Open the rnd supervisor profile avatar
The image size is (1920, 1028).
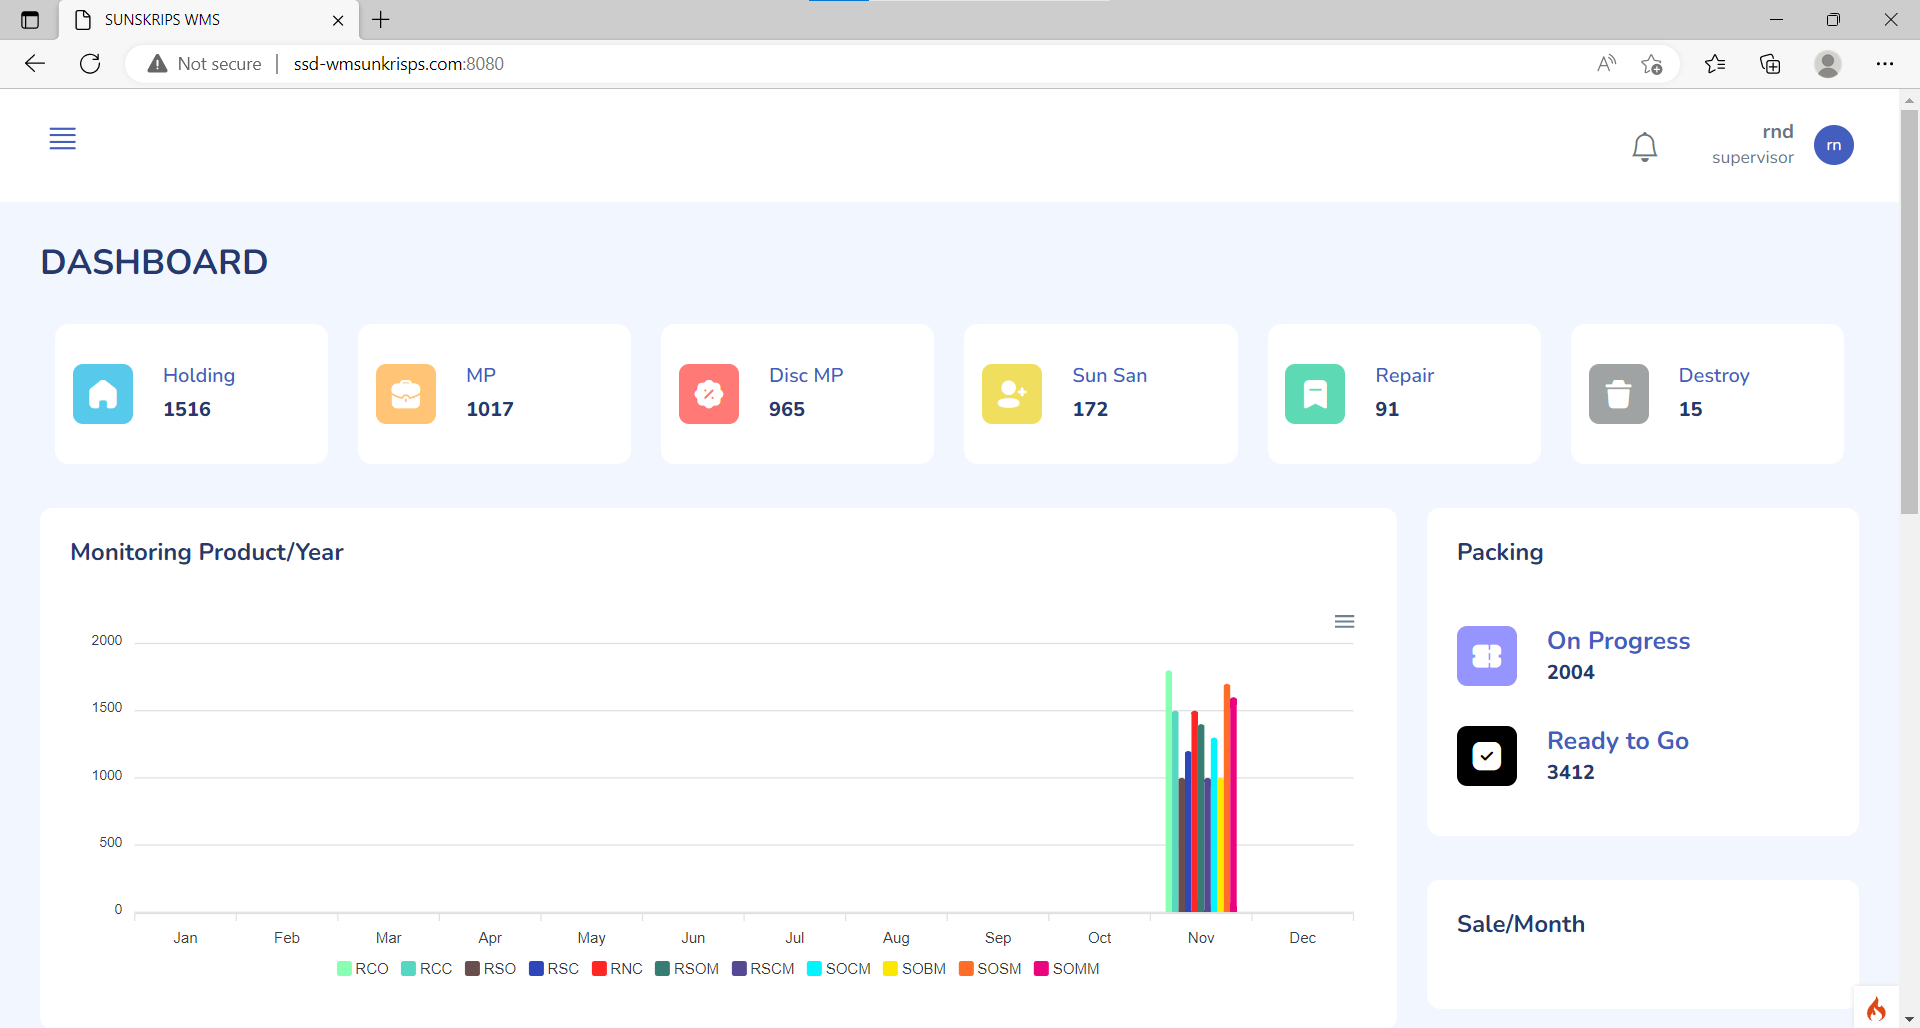(1834, 145)
